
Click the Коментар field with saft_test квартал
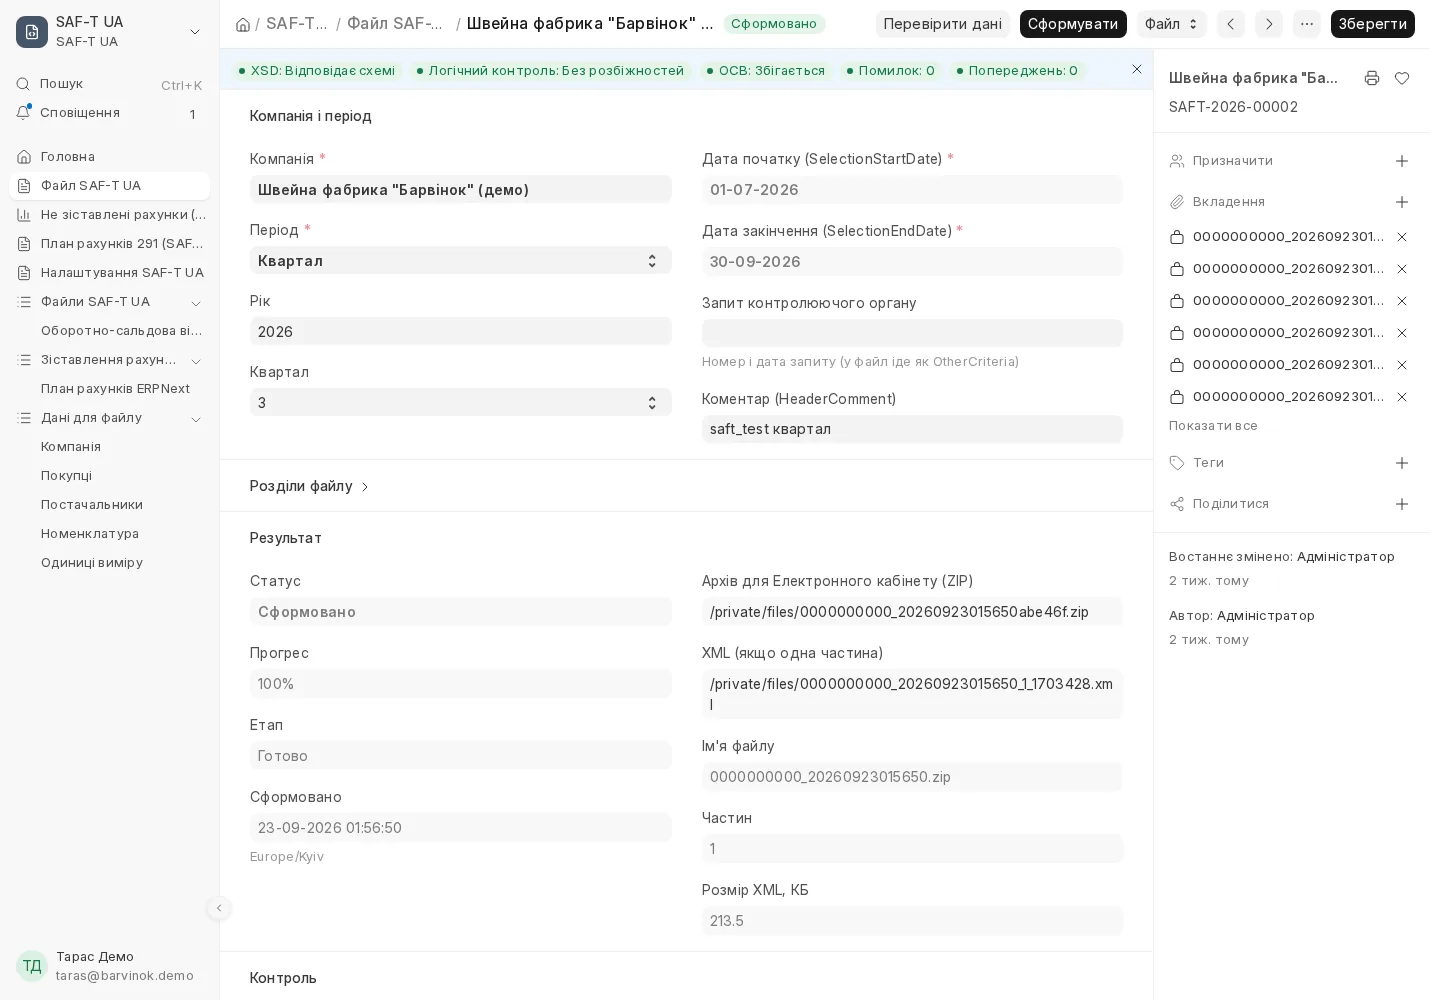[912, 429]
